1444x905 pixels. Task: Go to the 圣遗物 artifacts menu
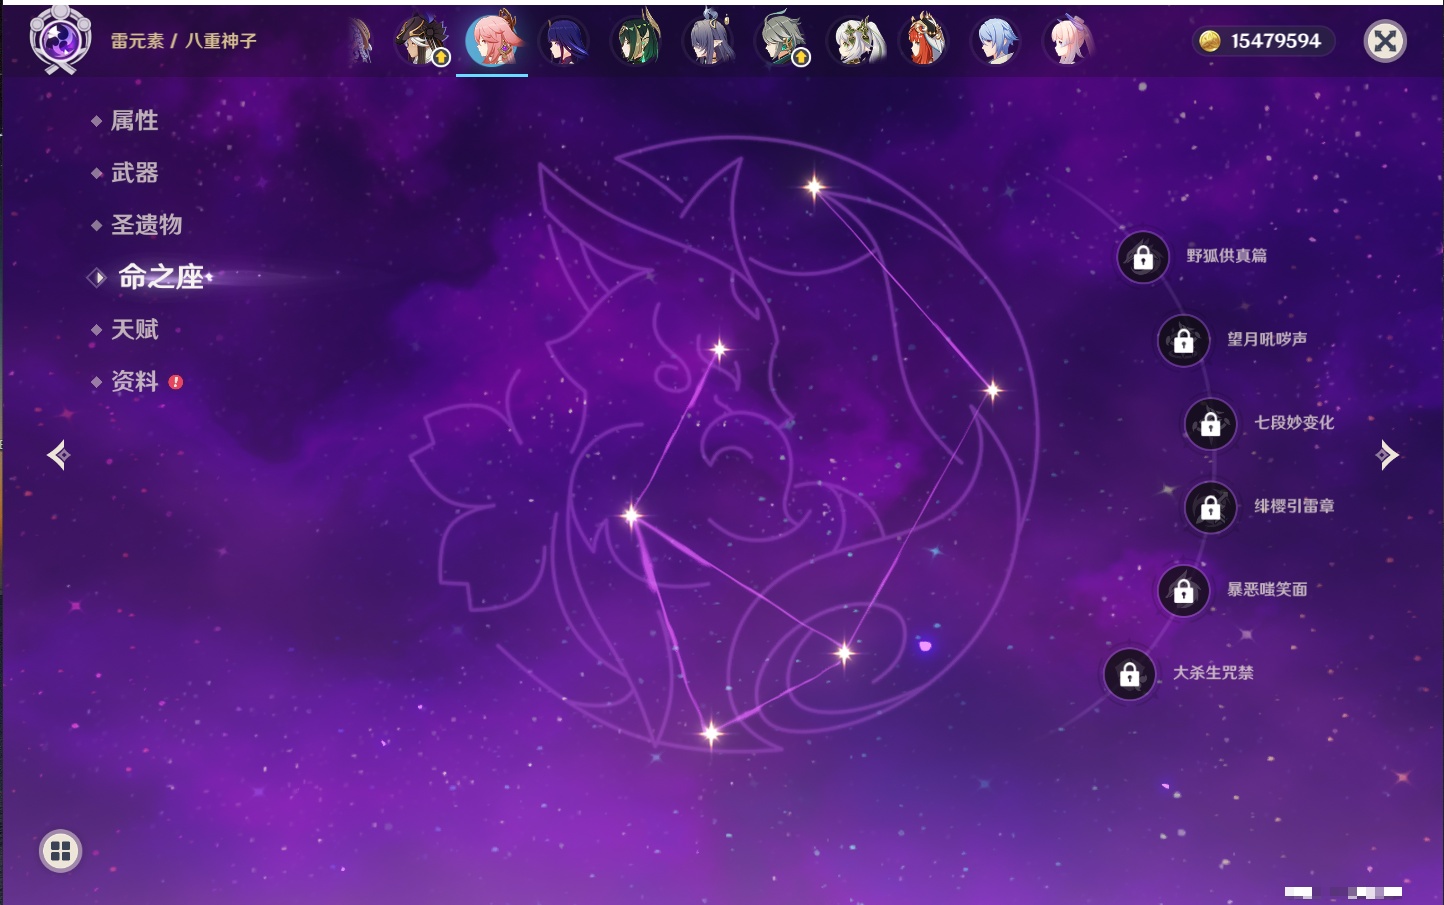[146, 225]
